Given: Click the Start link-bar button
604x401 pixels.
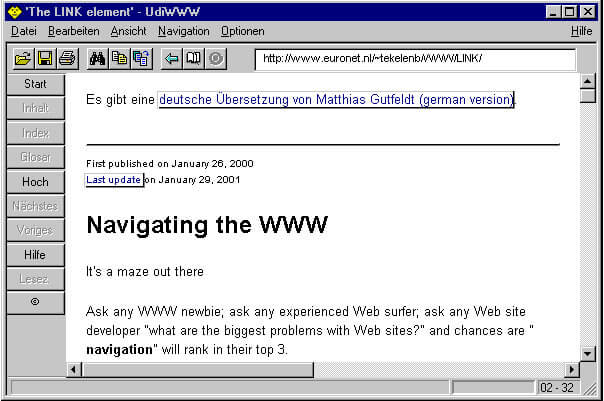Looking at the screenshot, I should 35,84.
